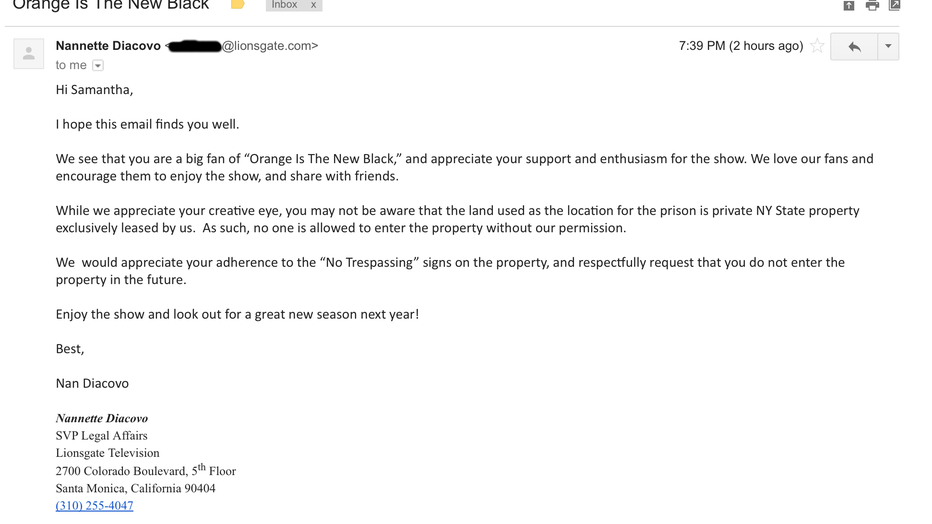Remove the Inbox label with its x
Image resolution: width=932 pixels, height=524 pixels.
[x=313, y=5]
